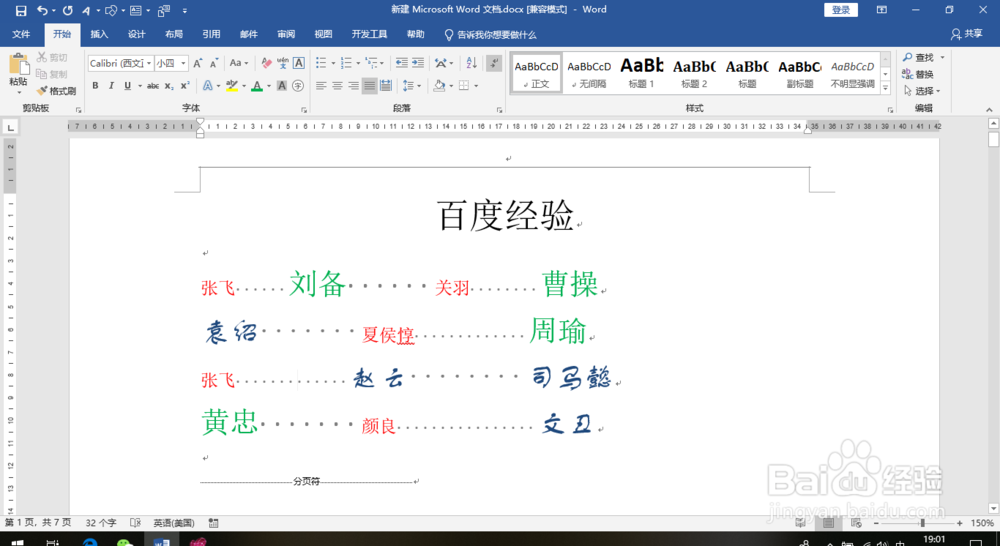Image resolution: width=1000 pixels, height=546 pixels.
Task: Switch to the Layout (布局) tab
Action: [x=173, y=34]
